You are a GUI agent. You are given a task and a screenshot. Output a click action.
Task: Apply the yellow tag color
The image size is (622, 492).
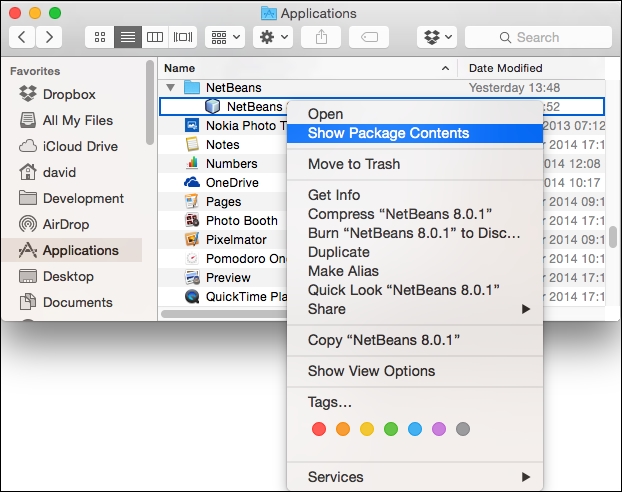click(x=367, y=429)
